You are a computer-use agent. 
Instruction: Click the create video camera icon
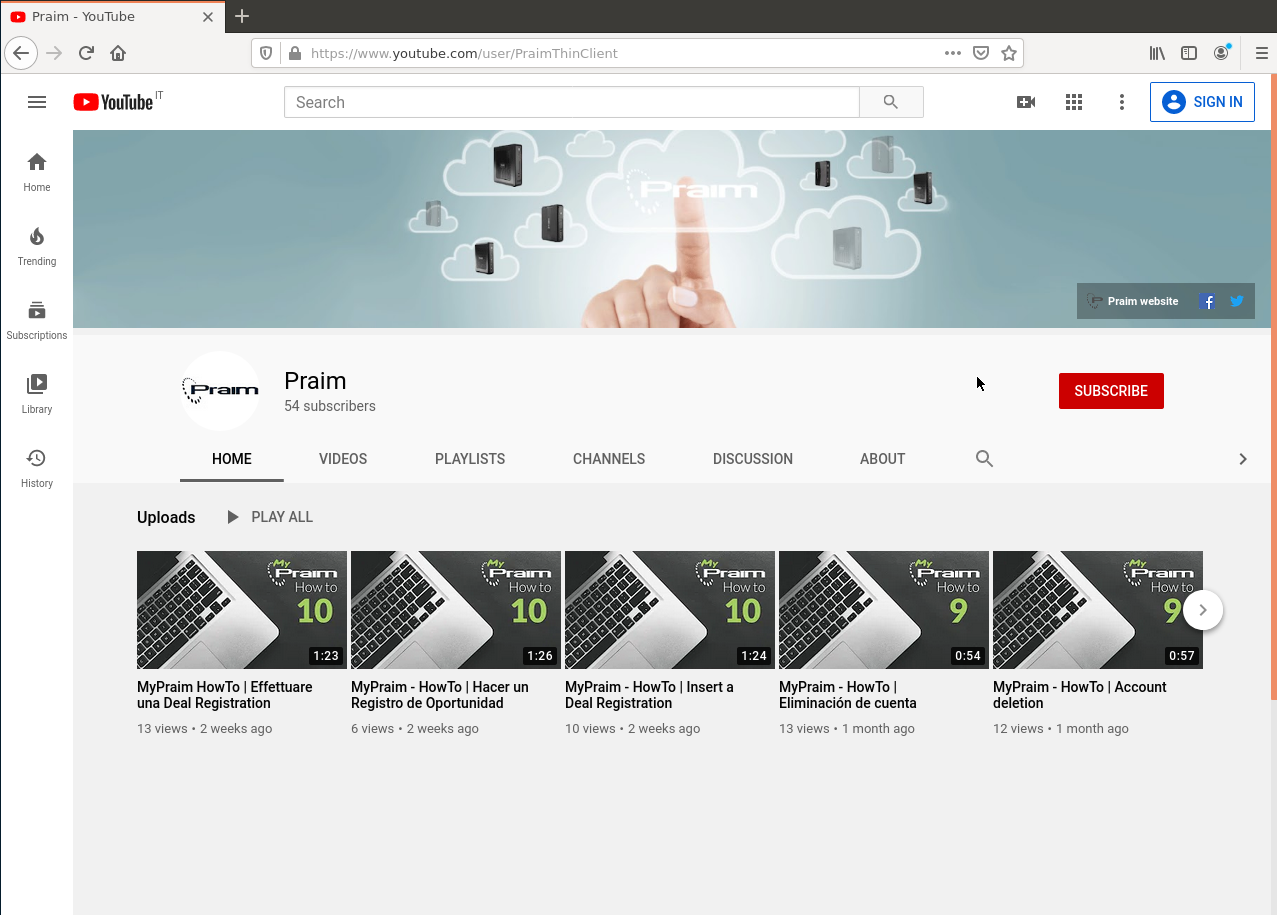pyautogui.click(x=1026, y=102)
